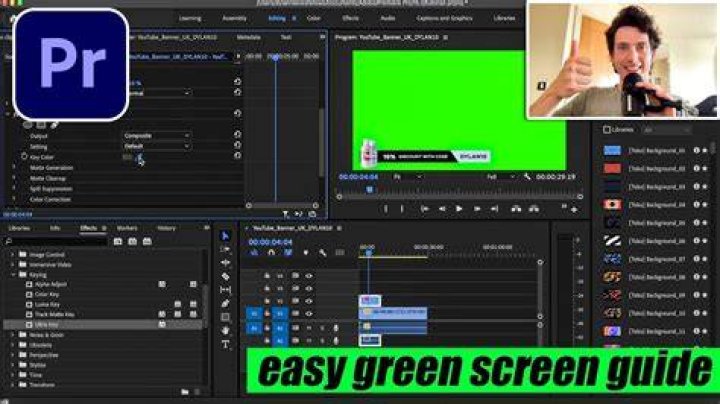Screen dimensions: 720x404
Task: Select the Type tool
Action: click(225, 344)
